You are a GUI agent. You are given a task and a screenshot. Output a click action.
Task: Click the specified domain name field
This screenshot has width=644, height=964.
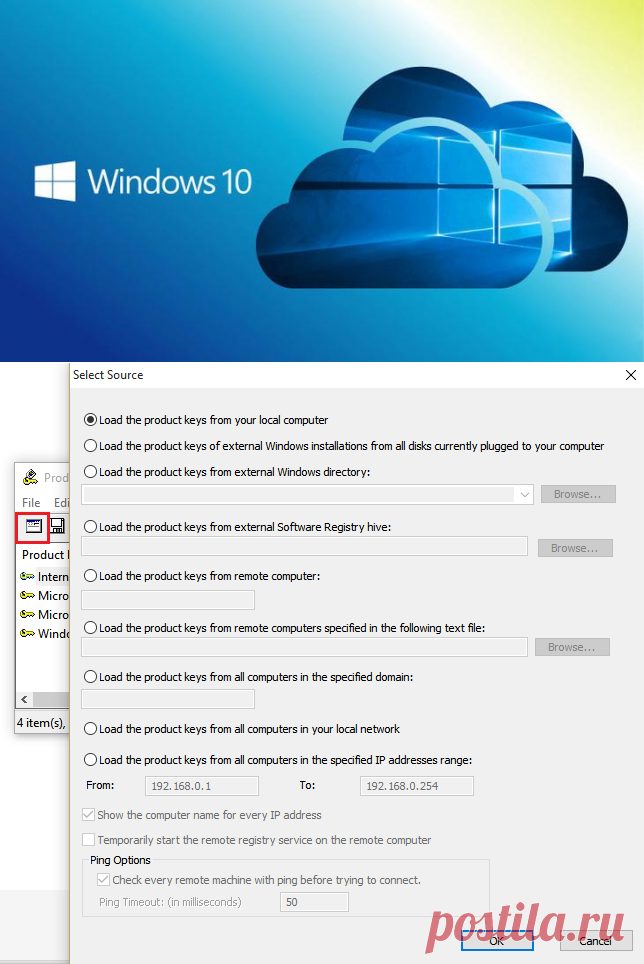coord(168,698)
